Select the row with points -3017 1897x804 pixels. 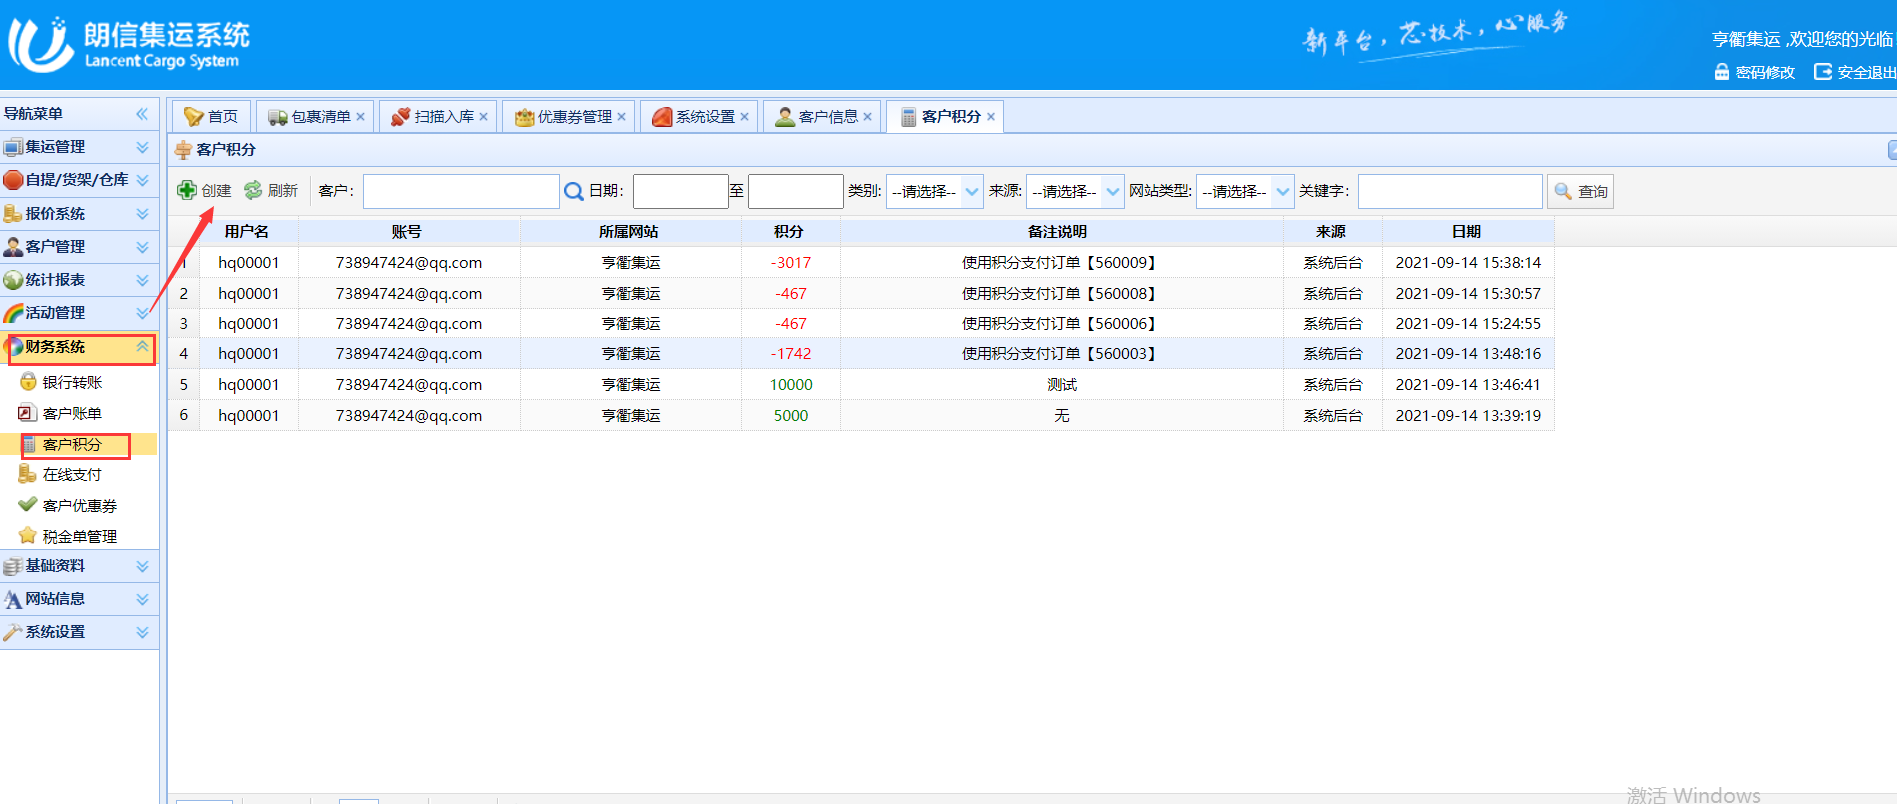pos(861,262)
